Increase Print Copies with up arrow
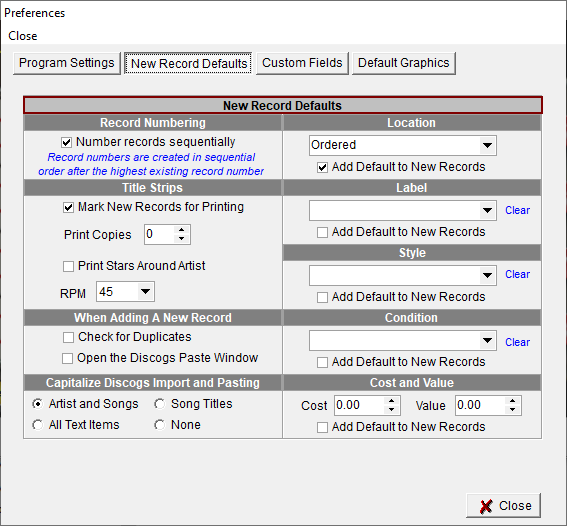This screenshot has height=526, width=567. [x=182, y=230]
